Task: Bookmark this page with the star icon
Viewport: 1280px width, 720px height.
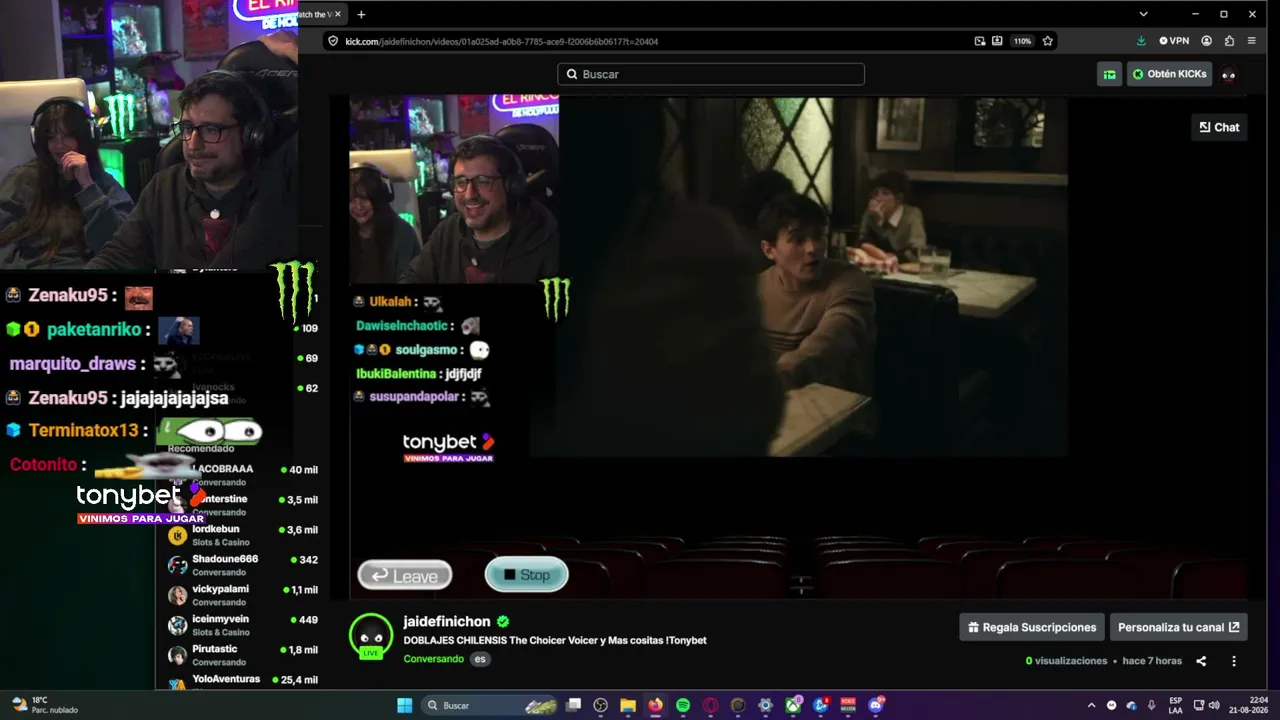Action: pos(1047,41)
